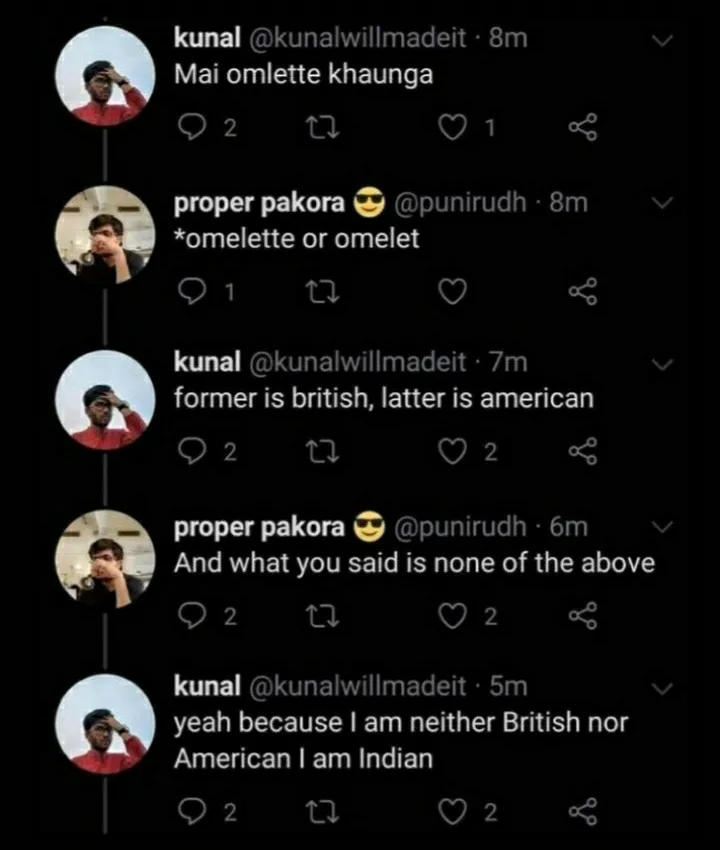Open kunal's profile picture on the top tweet
Screen dimensions: 720x850
[x=104, y=72]
